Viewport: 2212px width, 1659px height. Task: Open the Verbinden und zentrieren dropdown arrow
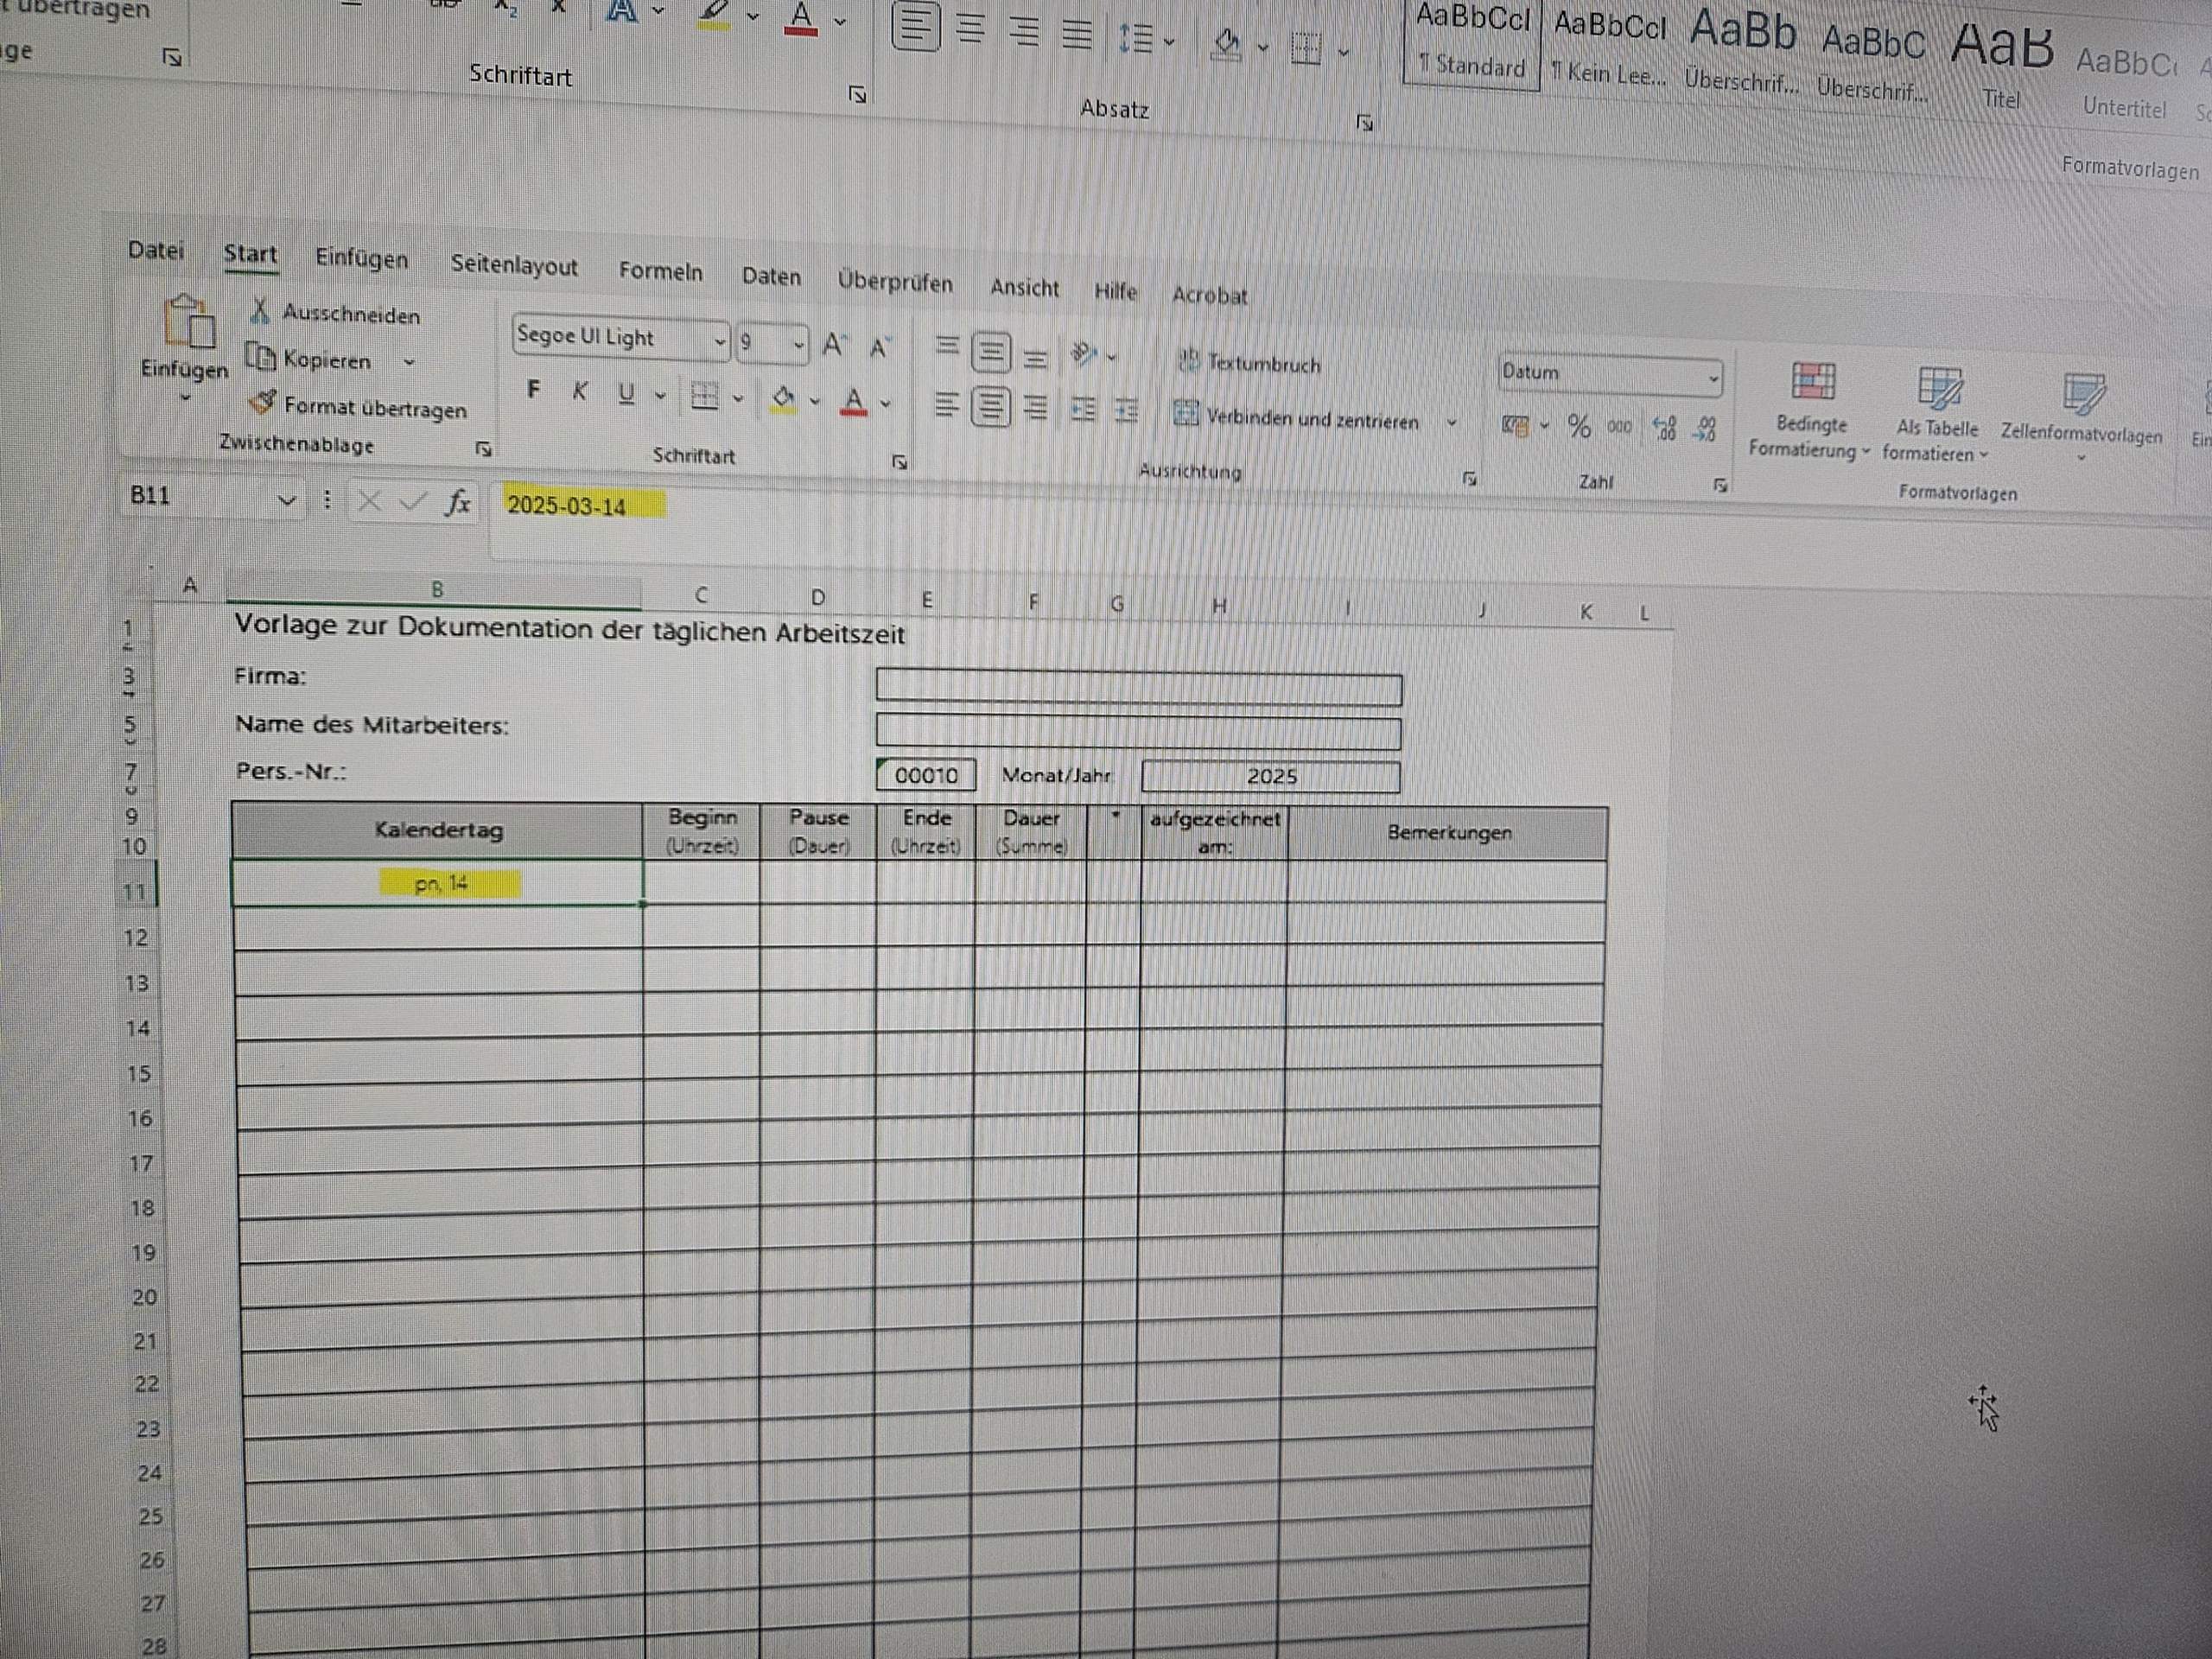[x=1451, y=423]
